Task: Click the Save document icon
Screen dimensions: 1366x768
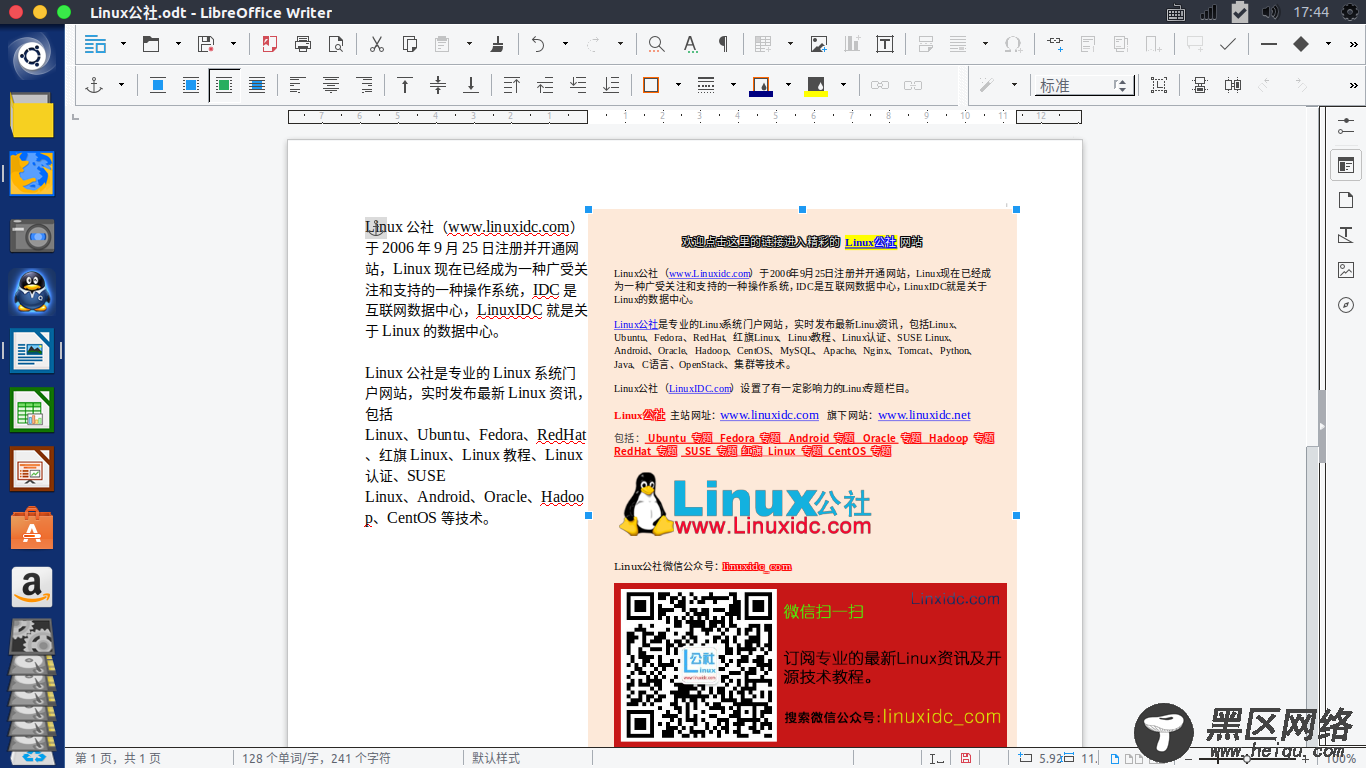Action: pyautogui.click(x=206, y=44)
